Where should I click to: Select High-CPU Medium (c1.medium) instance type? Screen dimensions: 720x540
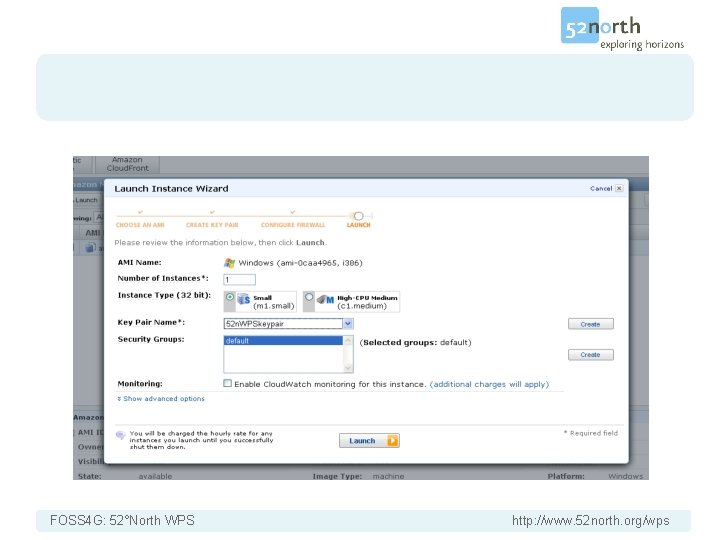(x=309, y=297)
